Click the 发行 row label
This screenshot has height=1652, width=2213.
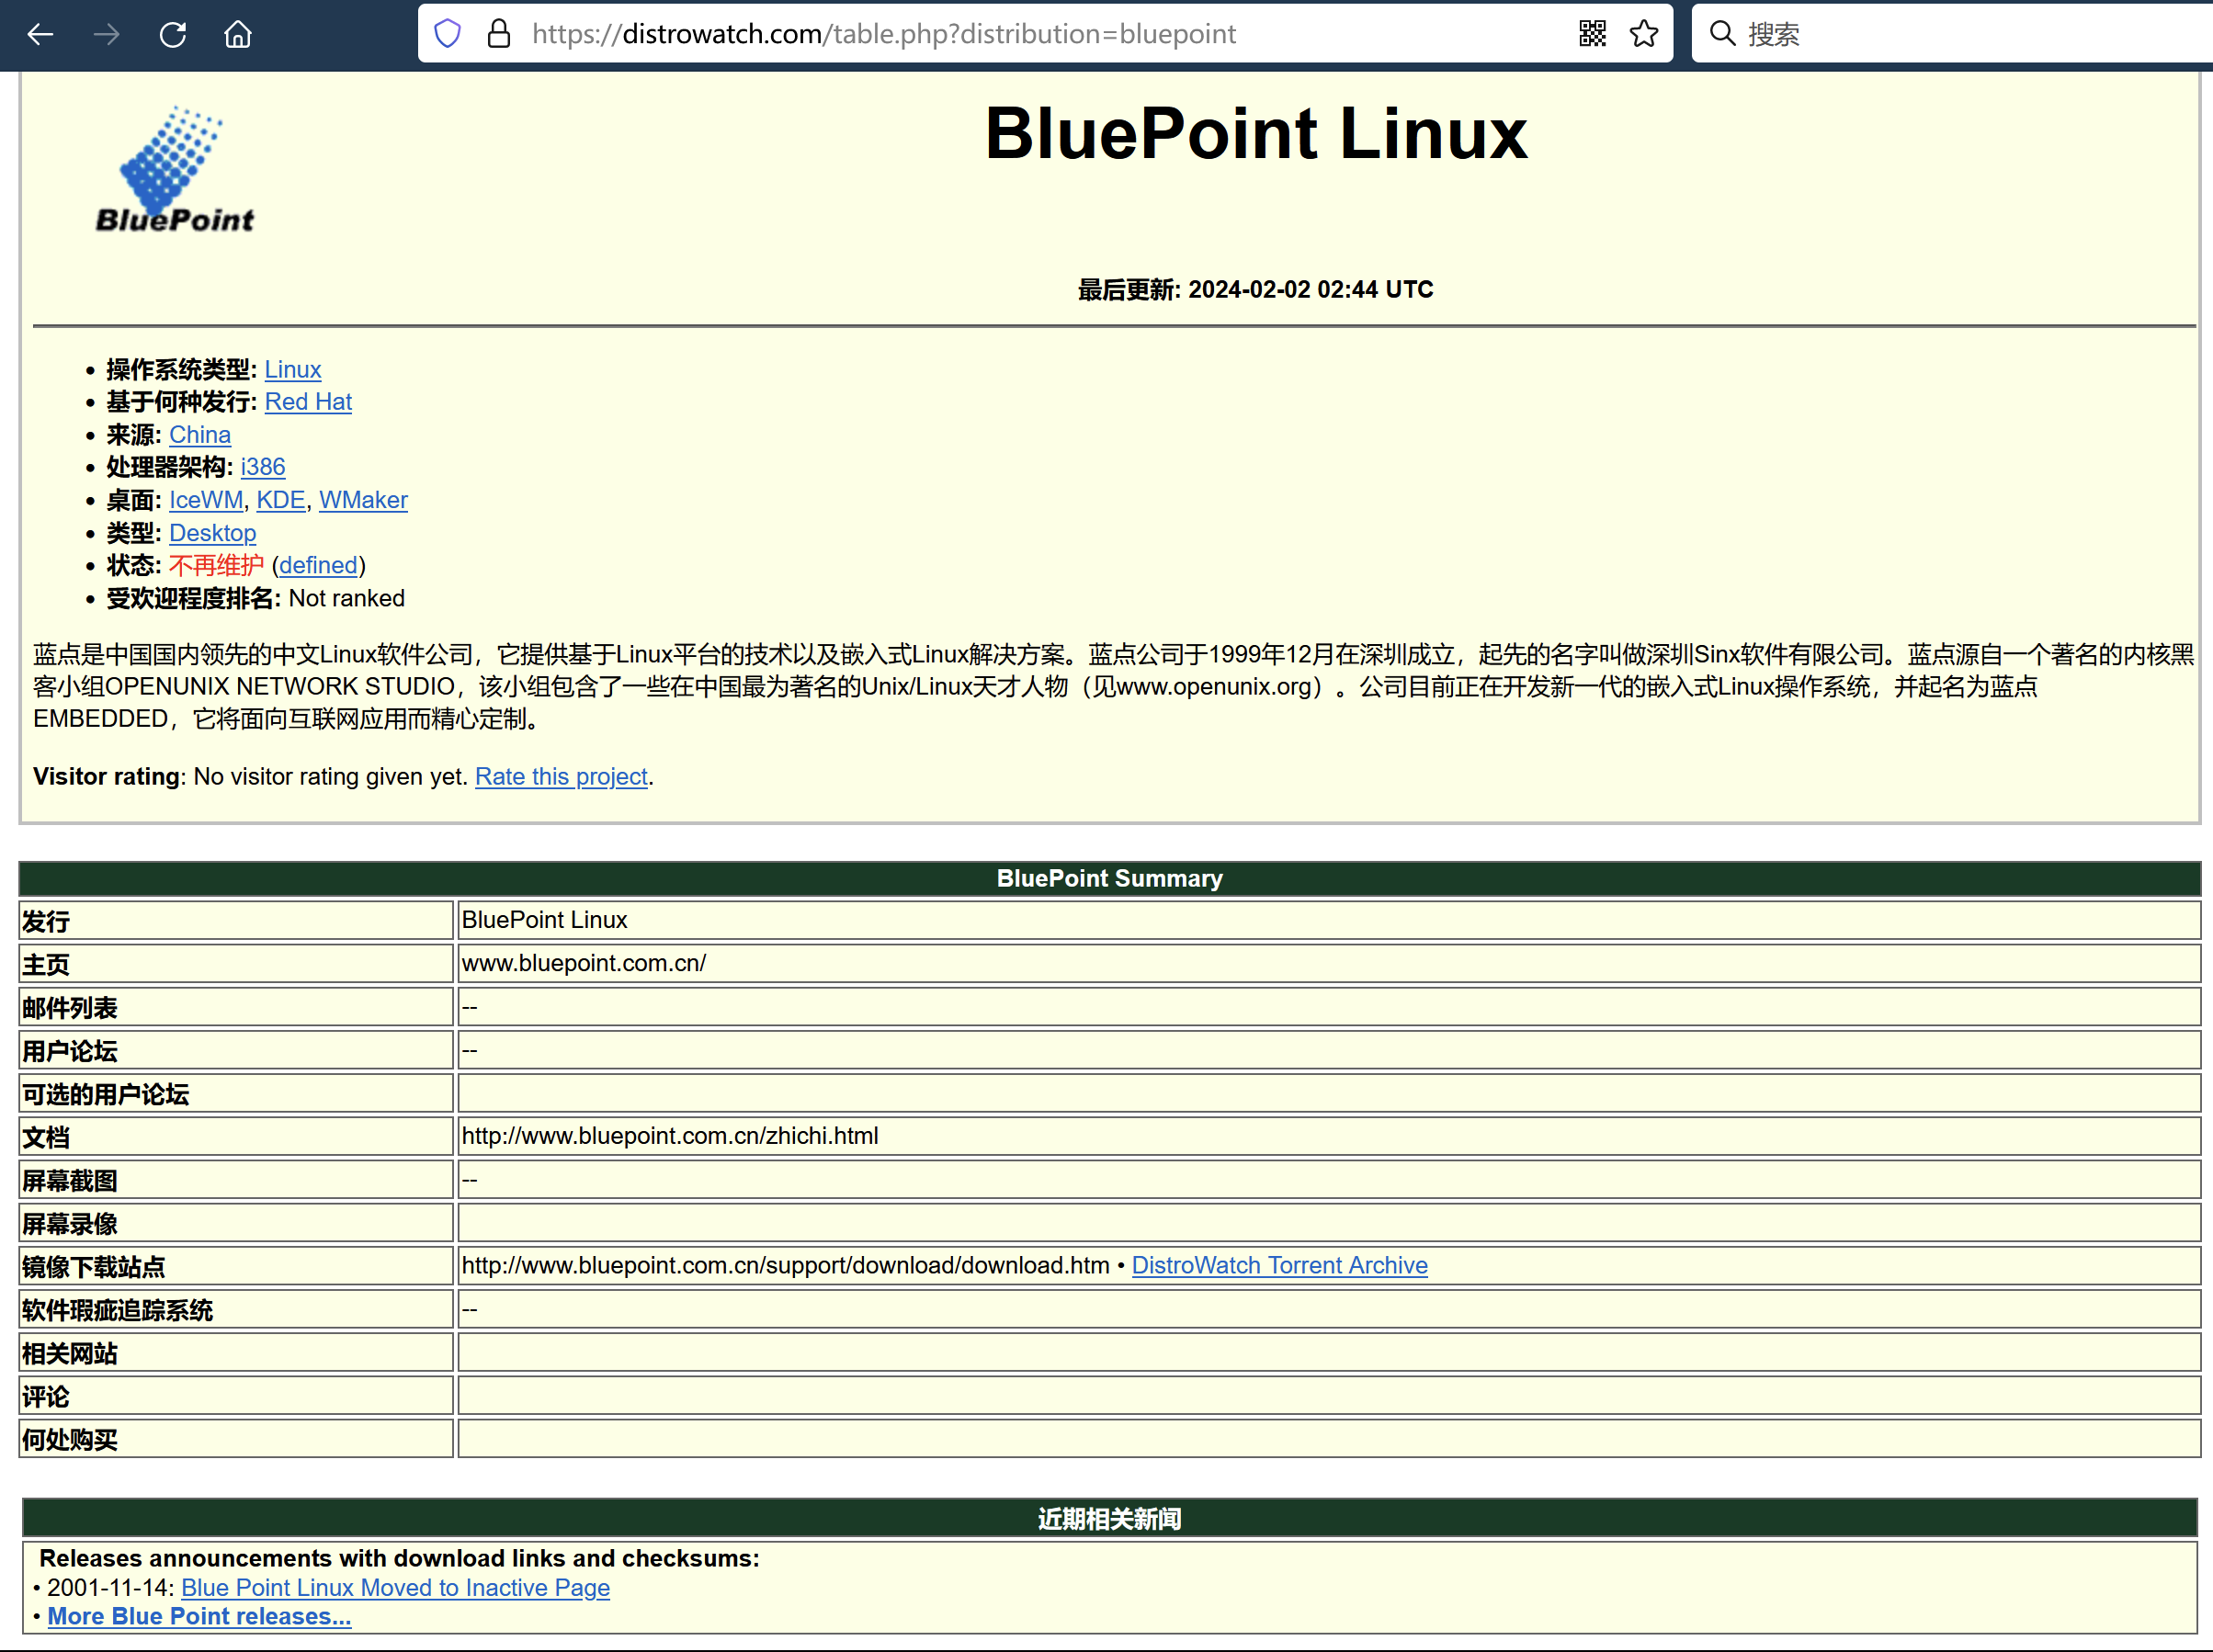click(x=46, y=920)
